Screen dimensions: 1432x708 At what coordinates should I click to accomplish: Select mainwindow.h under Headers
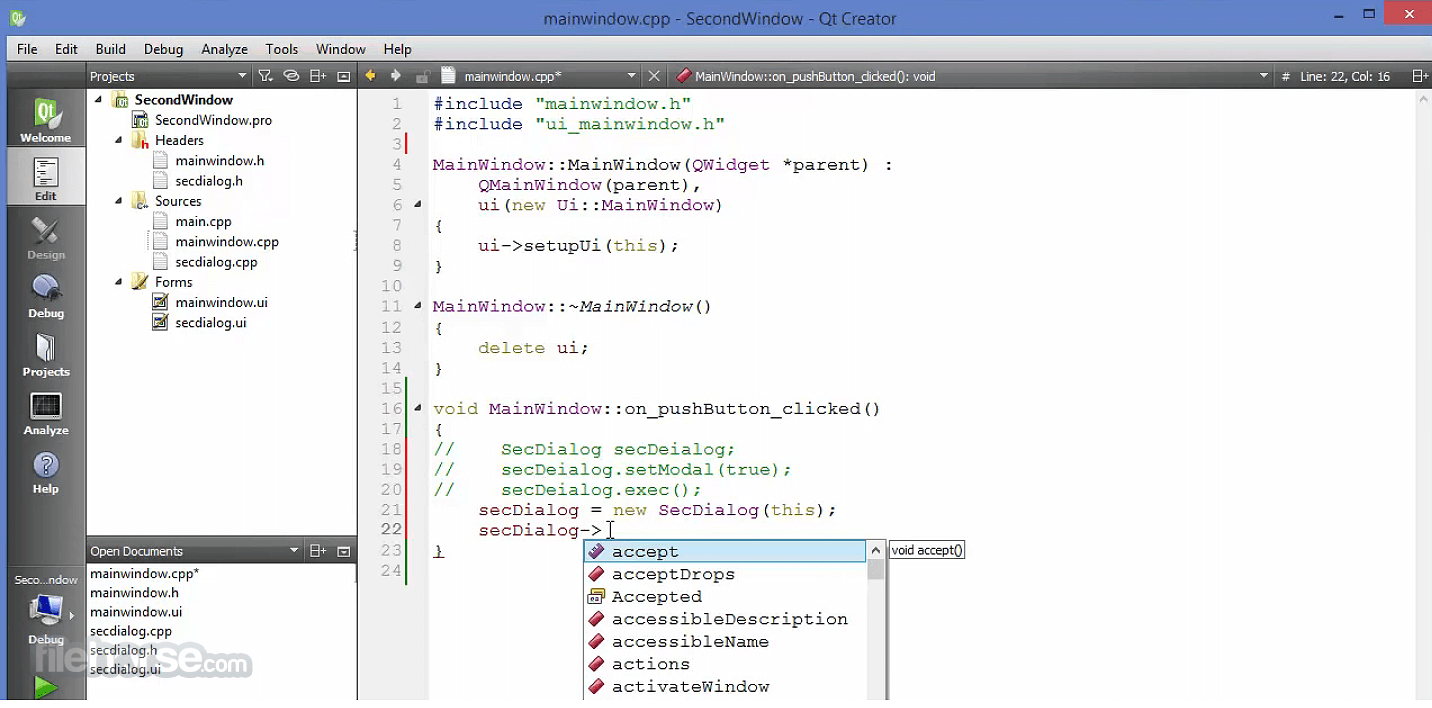pyautogui.click(x=219, y=160)
